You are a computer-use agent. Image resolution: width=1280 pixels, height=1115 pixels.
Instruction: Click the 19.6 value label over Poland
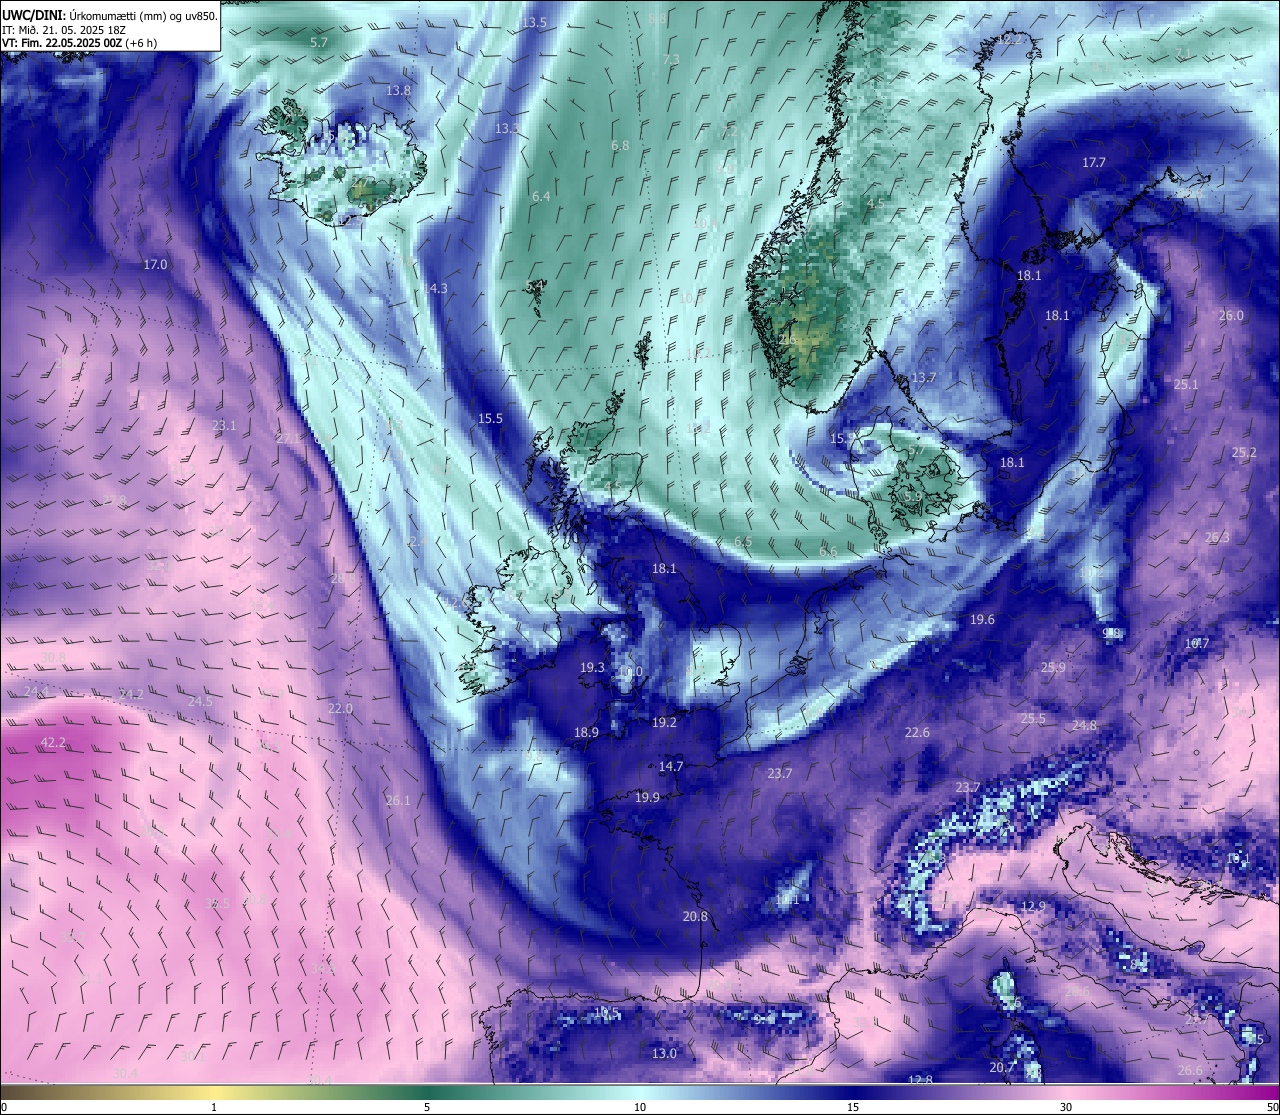pos(982,619)
